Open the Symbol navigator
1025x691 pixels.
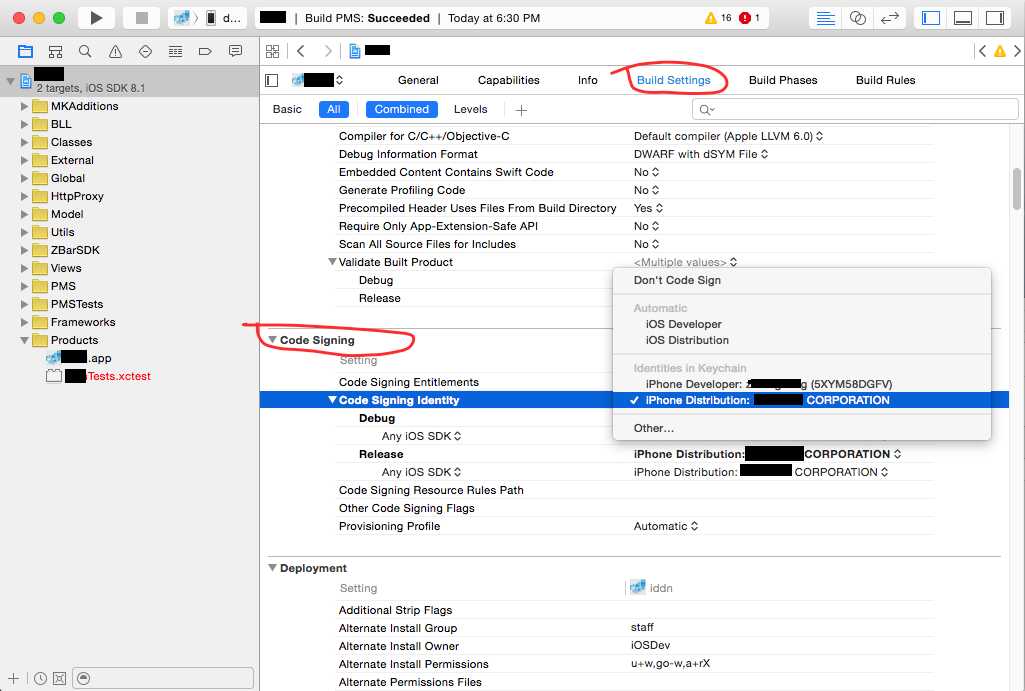[x=56, y=51]
